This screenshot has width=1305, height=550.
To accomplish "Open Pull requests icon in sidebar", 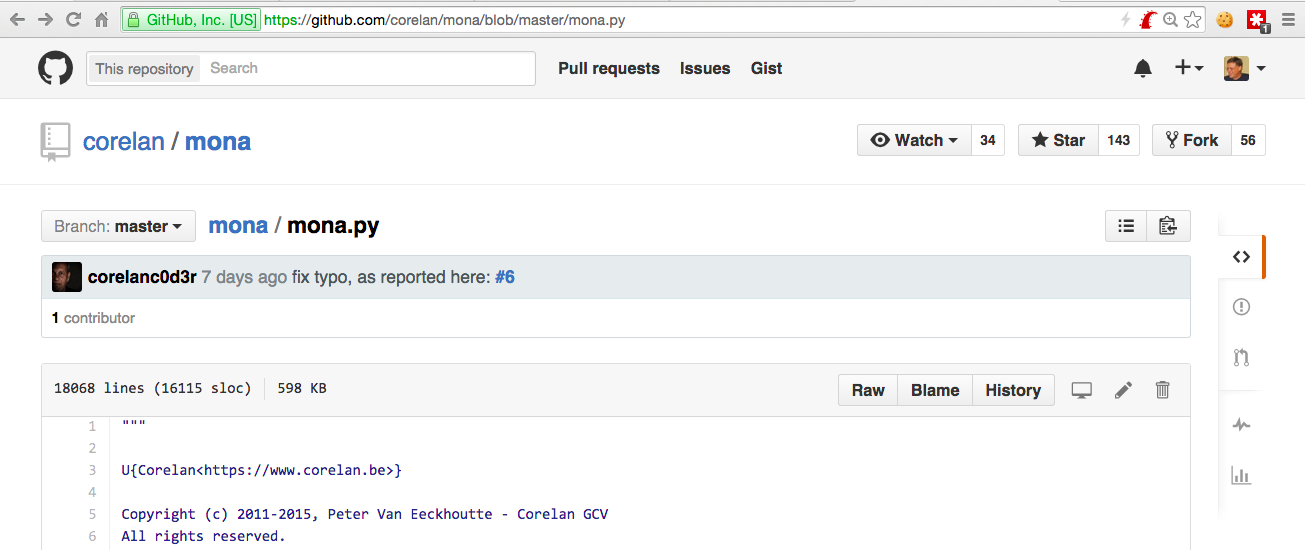I will tap(1241, 357).
